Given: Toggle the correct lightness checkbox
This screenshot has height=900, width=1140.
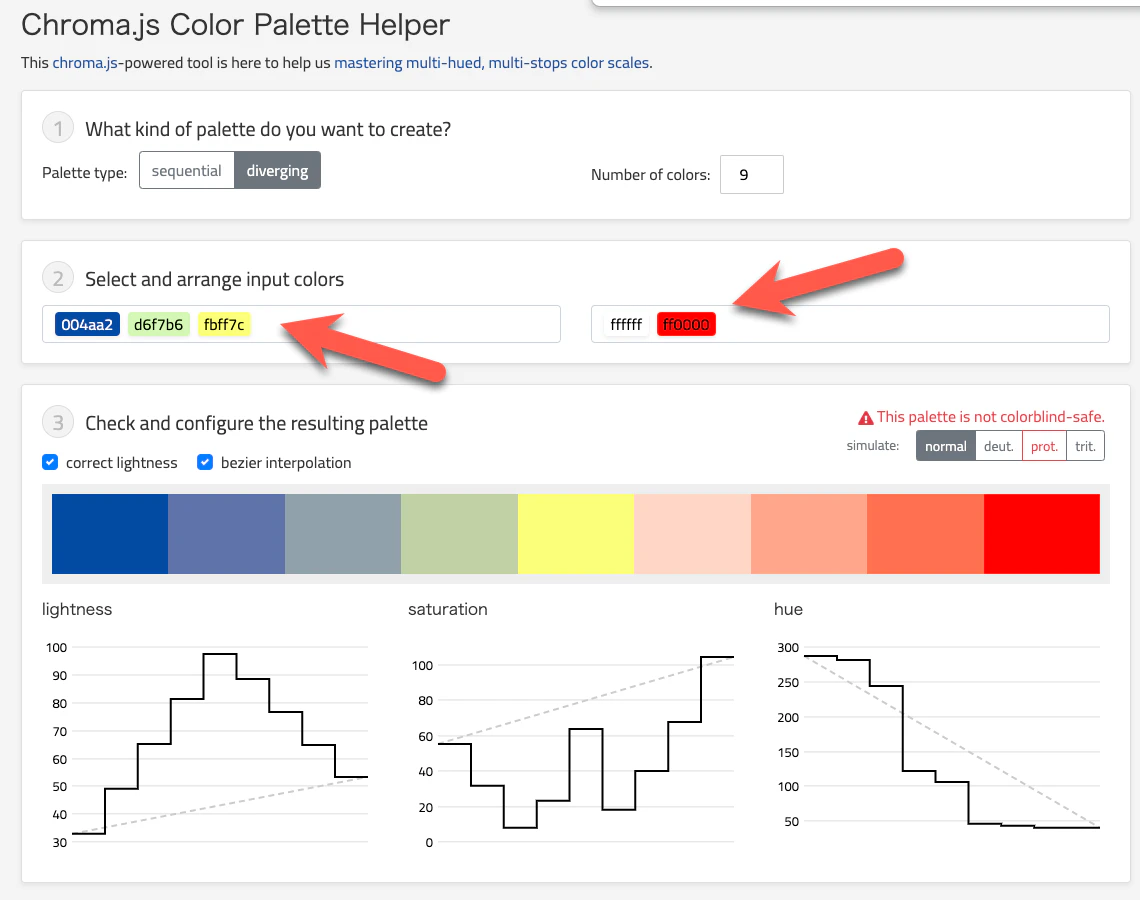Looking at the screenshot, I should [x=50, y=462].
